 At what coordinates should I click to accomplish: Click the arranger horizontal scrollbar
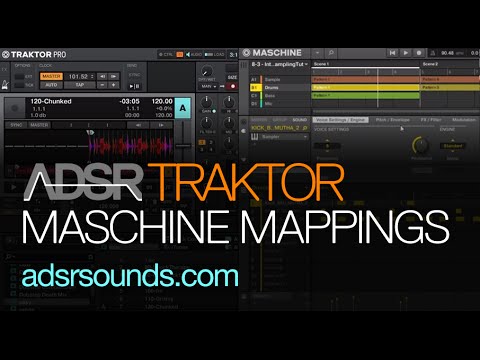click(395, 111)
